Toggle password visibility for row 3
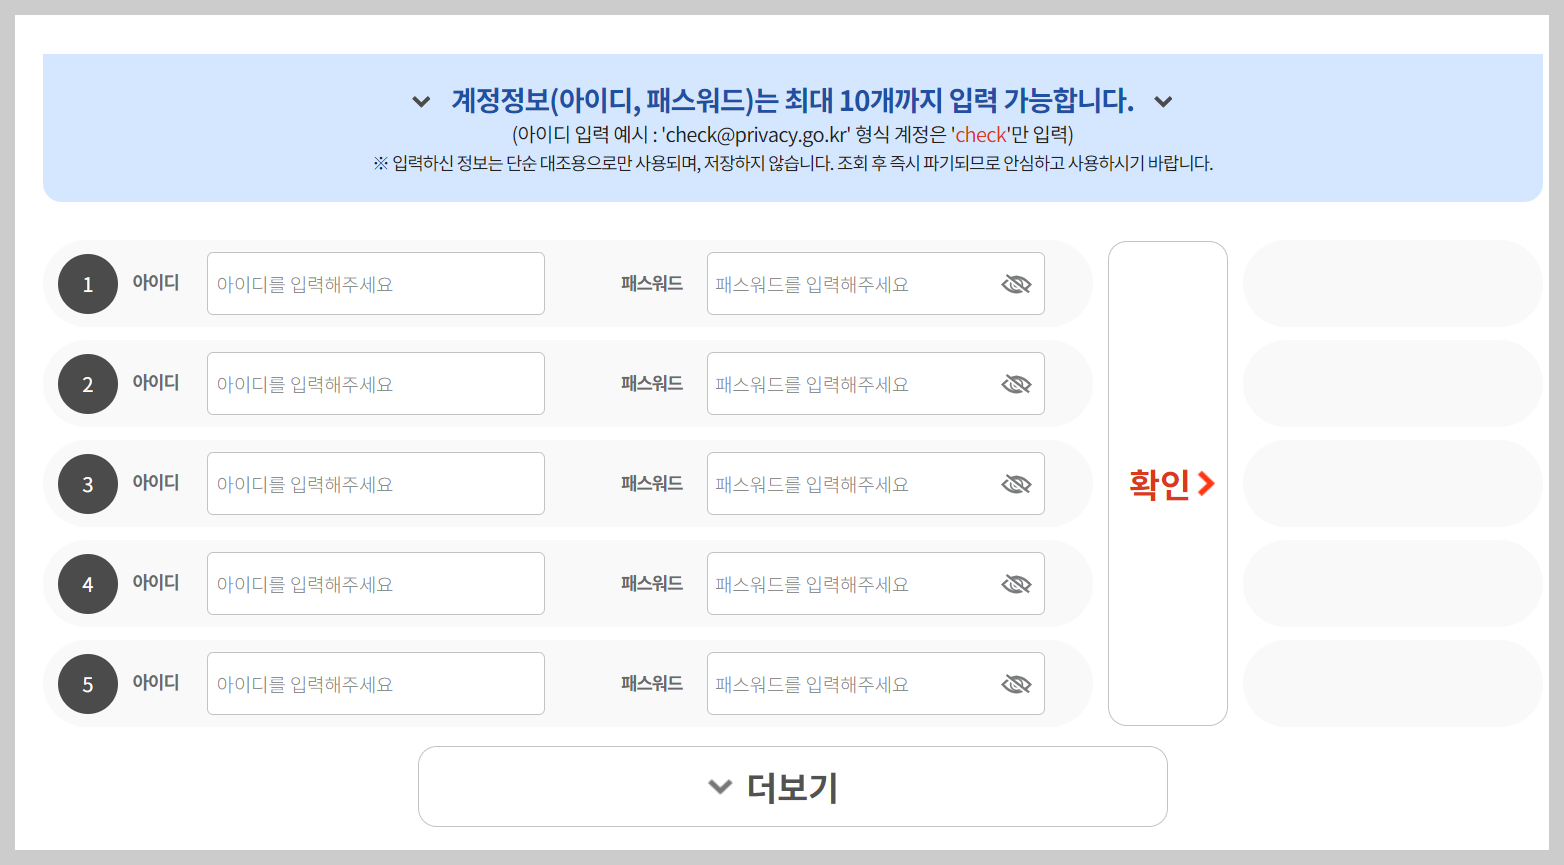The width and height of the screenshot is (1564, 865). pos(1016,483)
